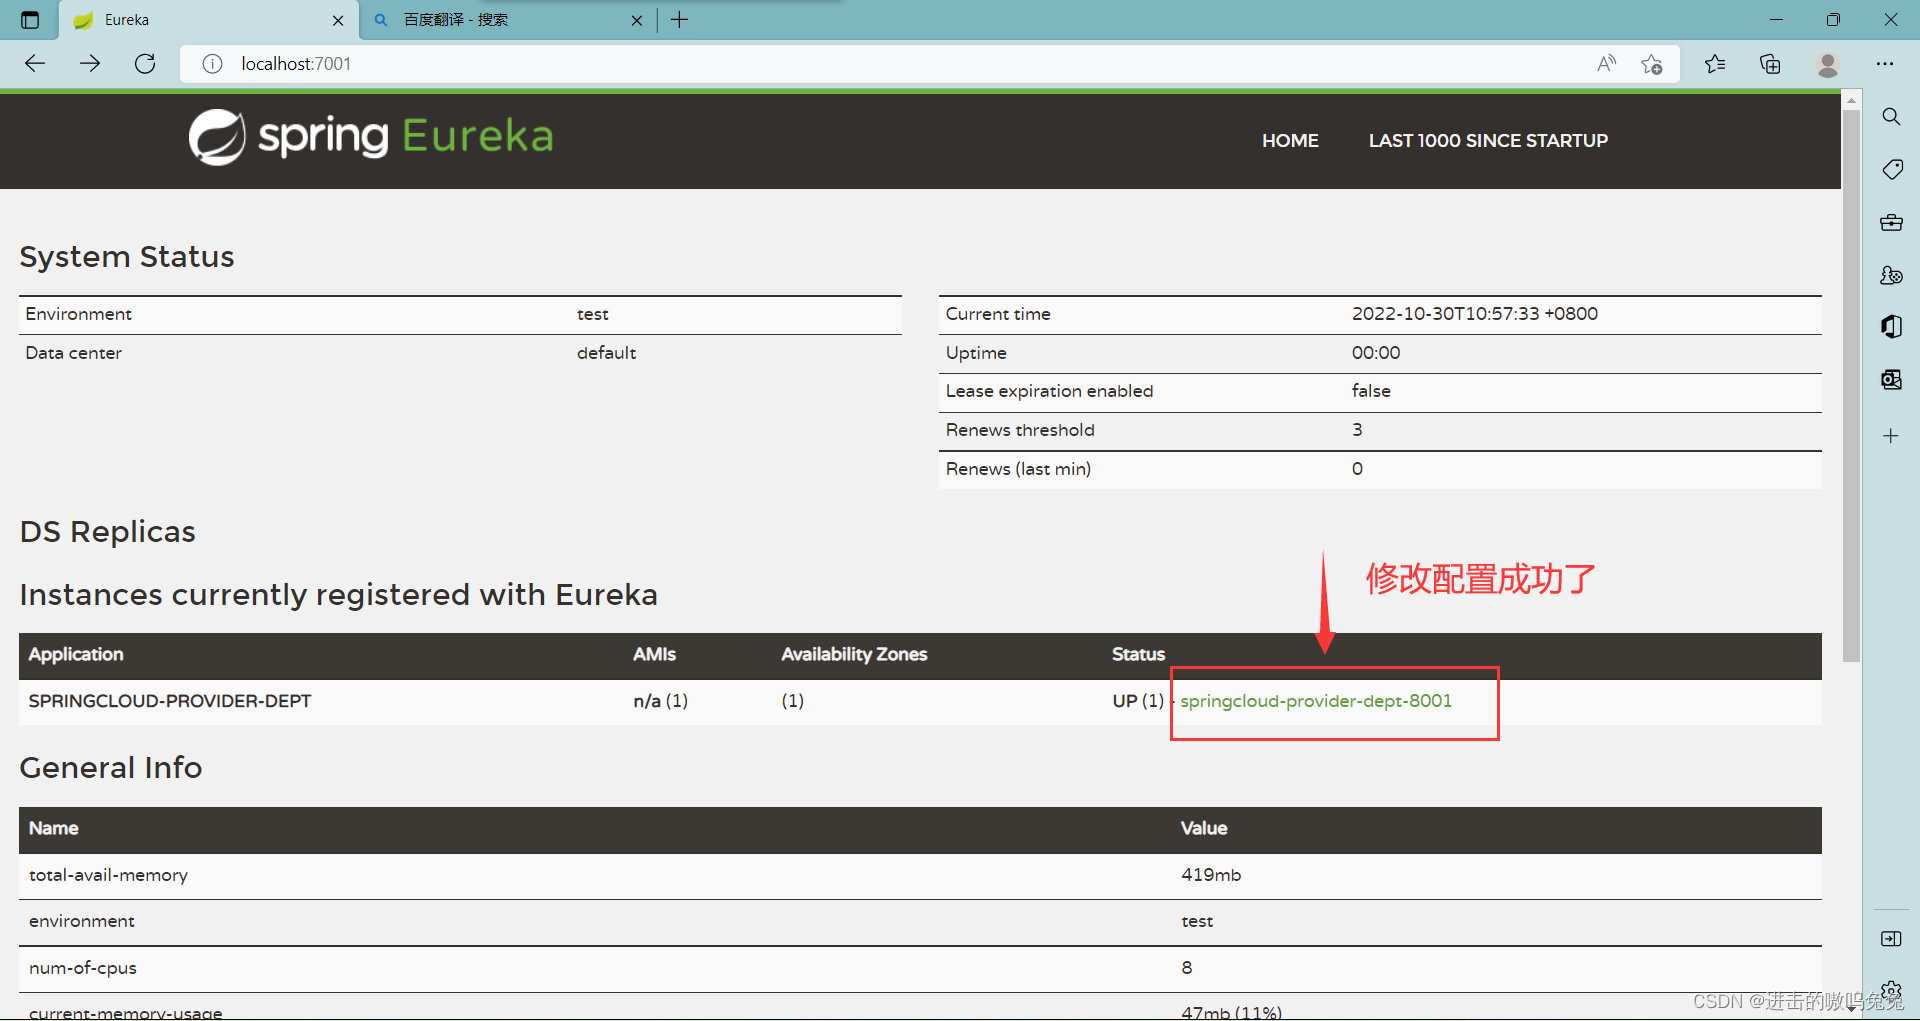
Task: Open the HOME navigation link
Action: pyautogui.click(x=1290, y=141)
